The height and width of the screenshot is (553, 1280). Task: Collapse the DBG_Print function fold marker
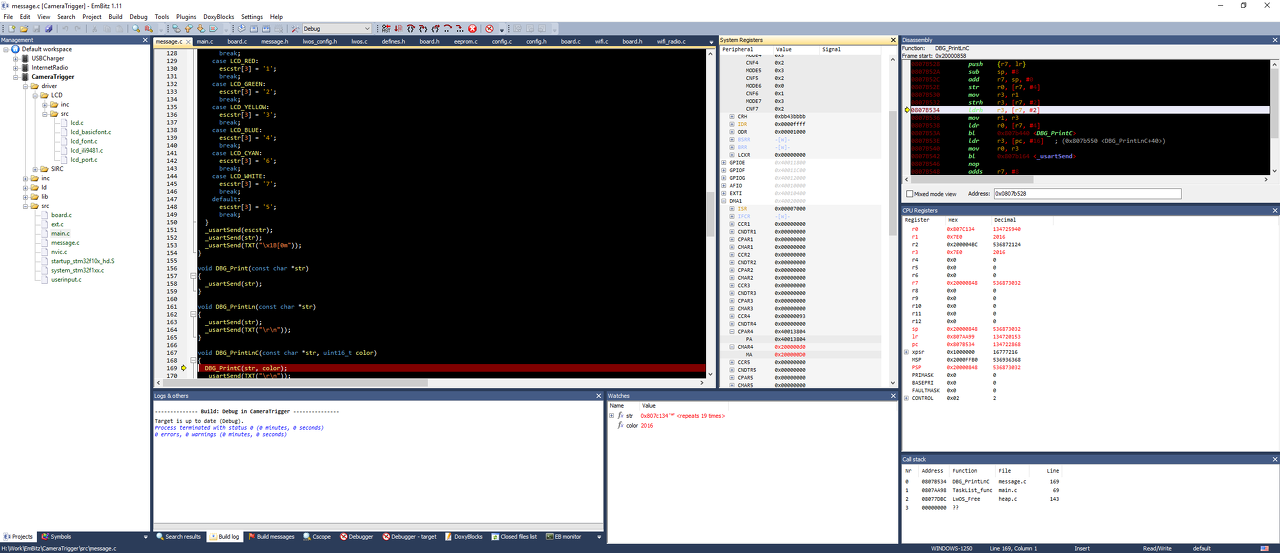[x=193, y=276]
